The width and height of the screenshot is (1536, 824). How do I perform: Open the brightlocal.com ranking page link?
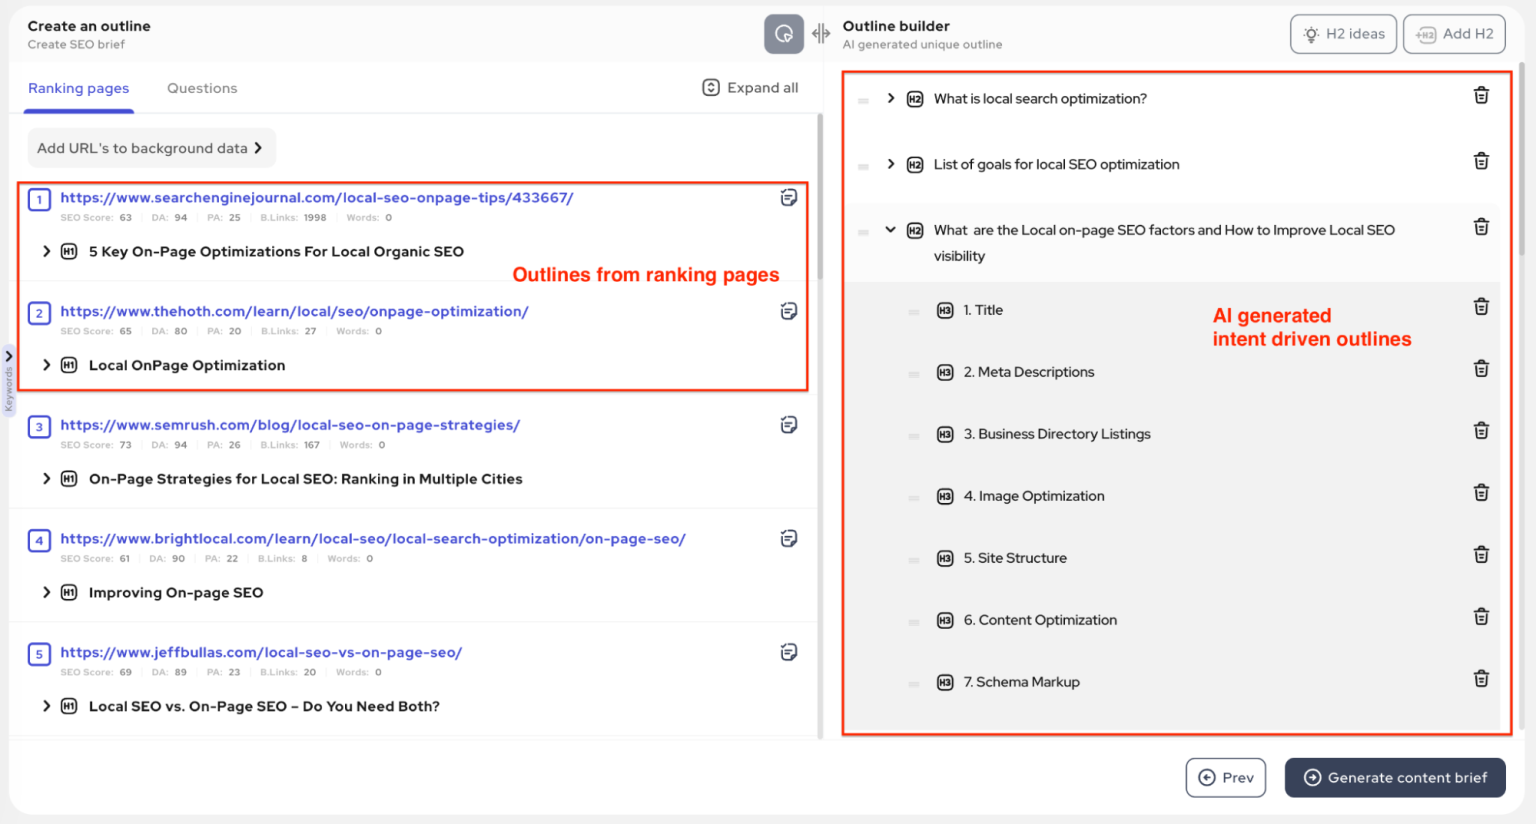(373, 539)
